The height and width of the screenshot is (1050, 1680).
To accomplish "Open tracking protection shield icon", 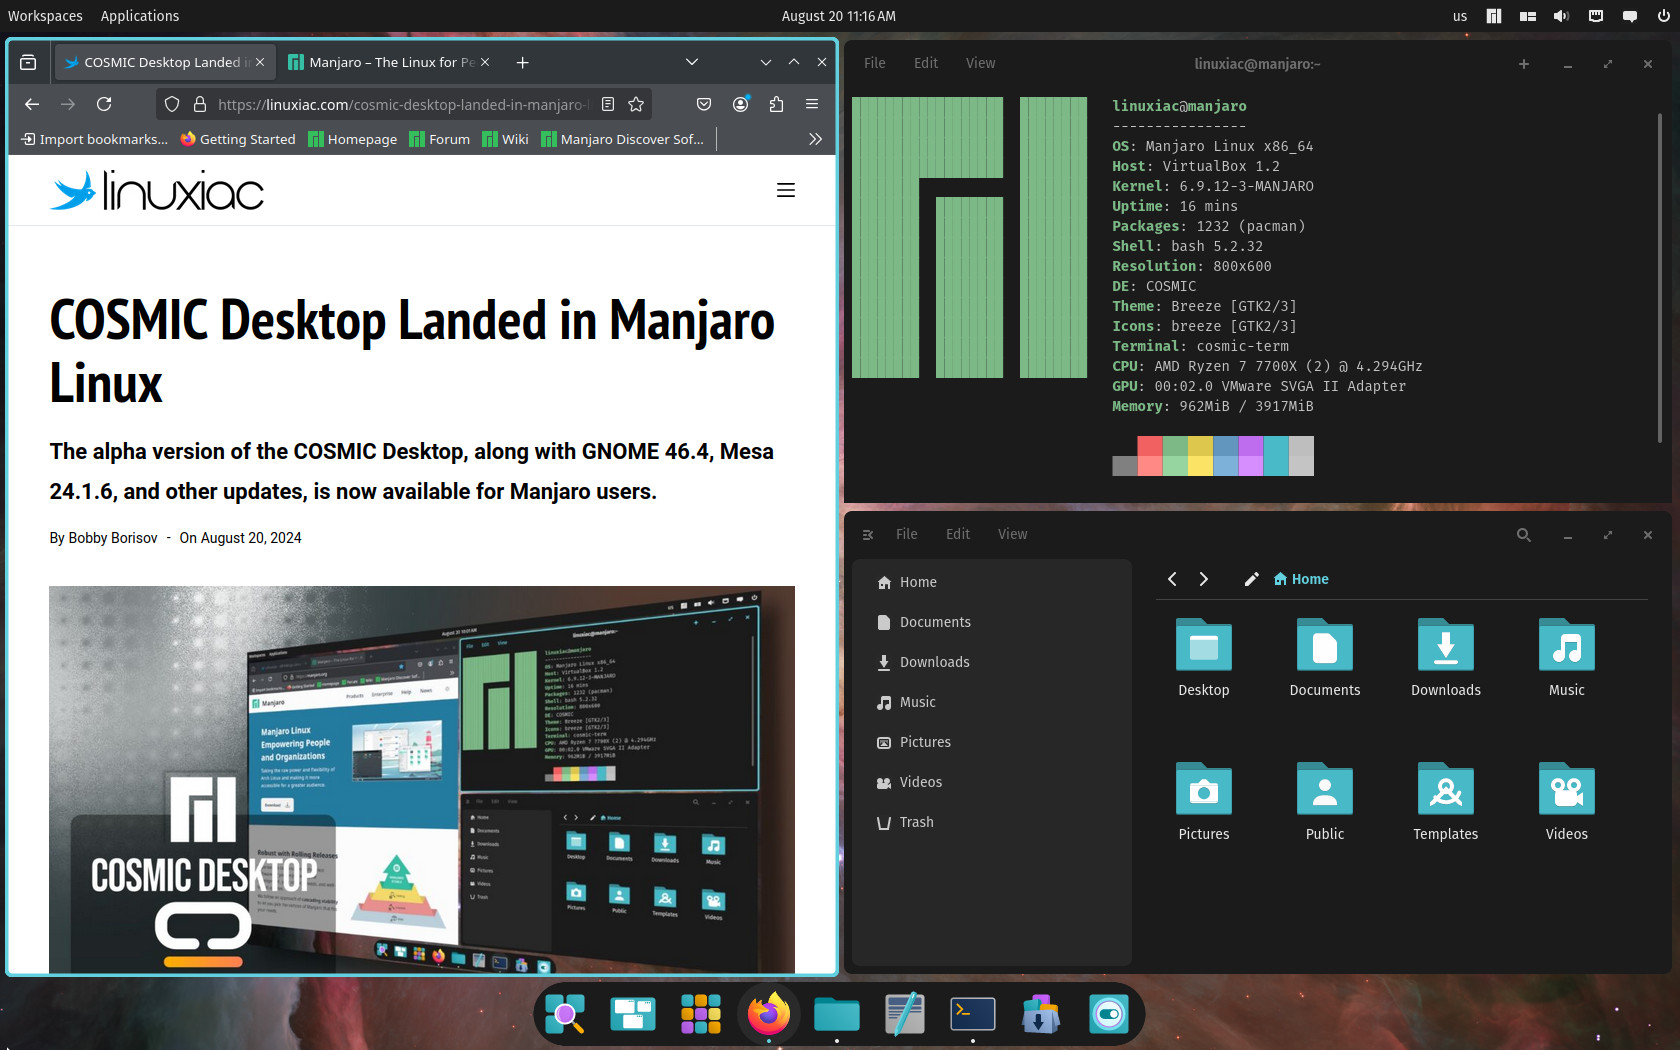I will pyautogui.click(x=172, y=104).
